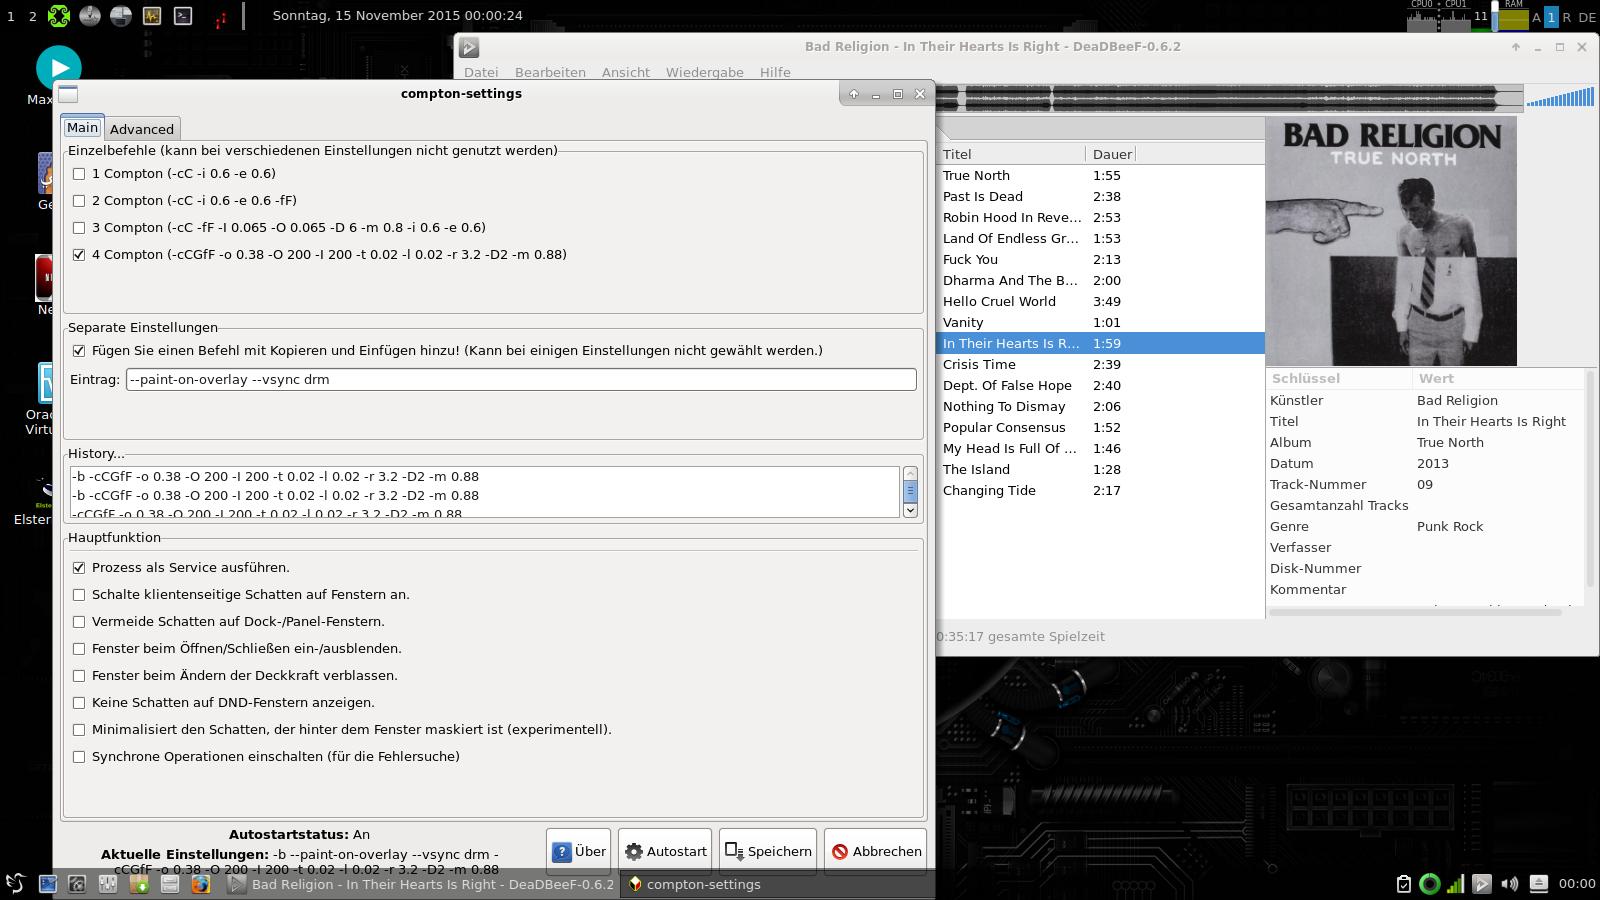Click the tray icon next to the clock
The height and width of the screenshot is (900, 1600).
coord(1539,884)
